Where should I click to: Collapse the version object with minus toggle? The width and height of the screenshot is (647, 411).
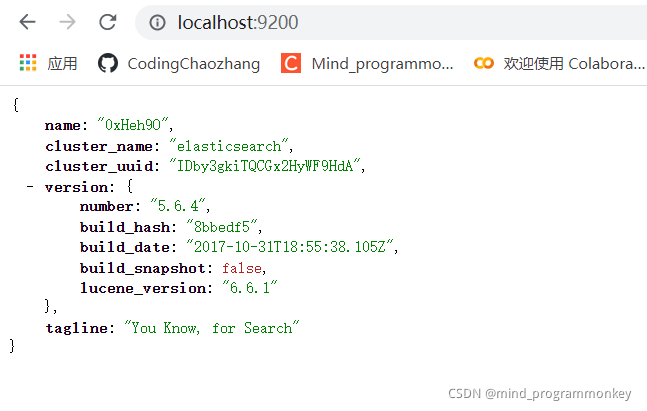[30, 187]
